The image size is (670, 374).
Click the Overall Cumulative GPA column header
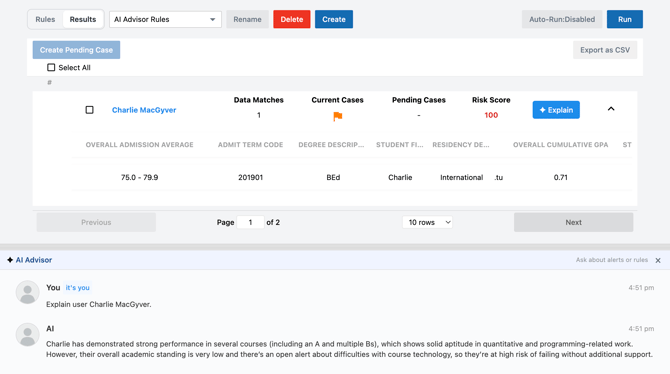point(561,145)
